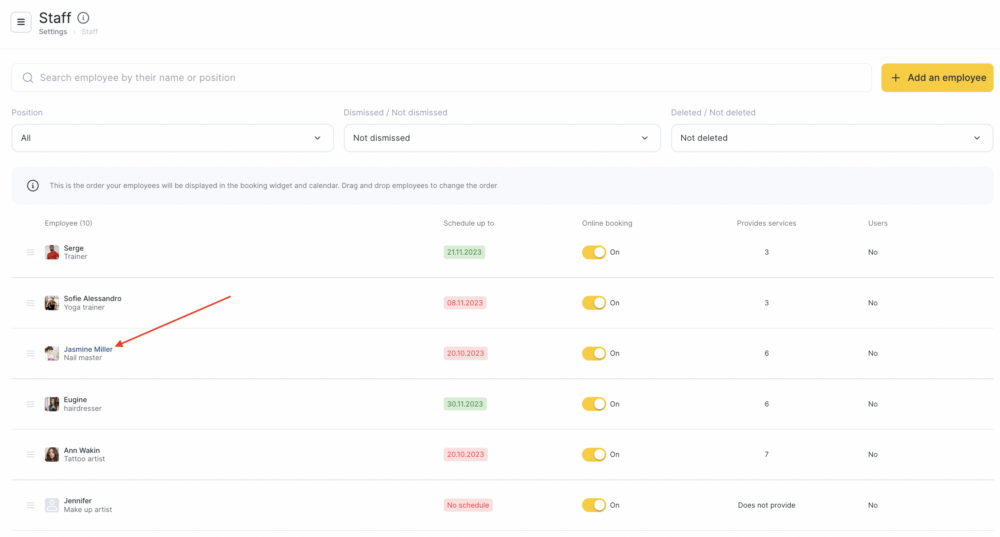The height and width of the screenshot is (537, 1000).
Task: Open Jasmine Miller's employee profile
Action: coord(88,349)
